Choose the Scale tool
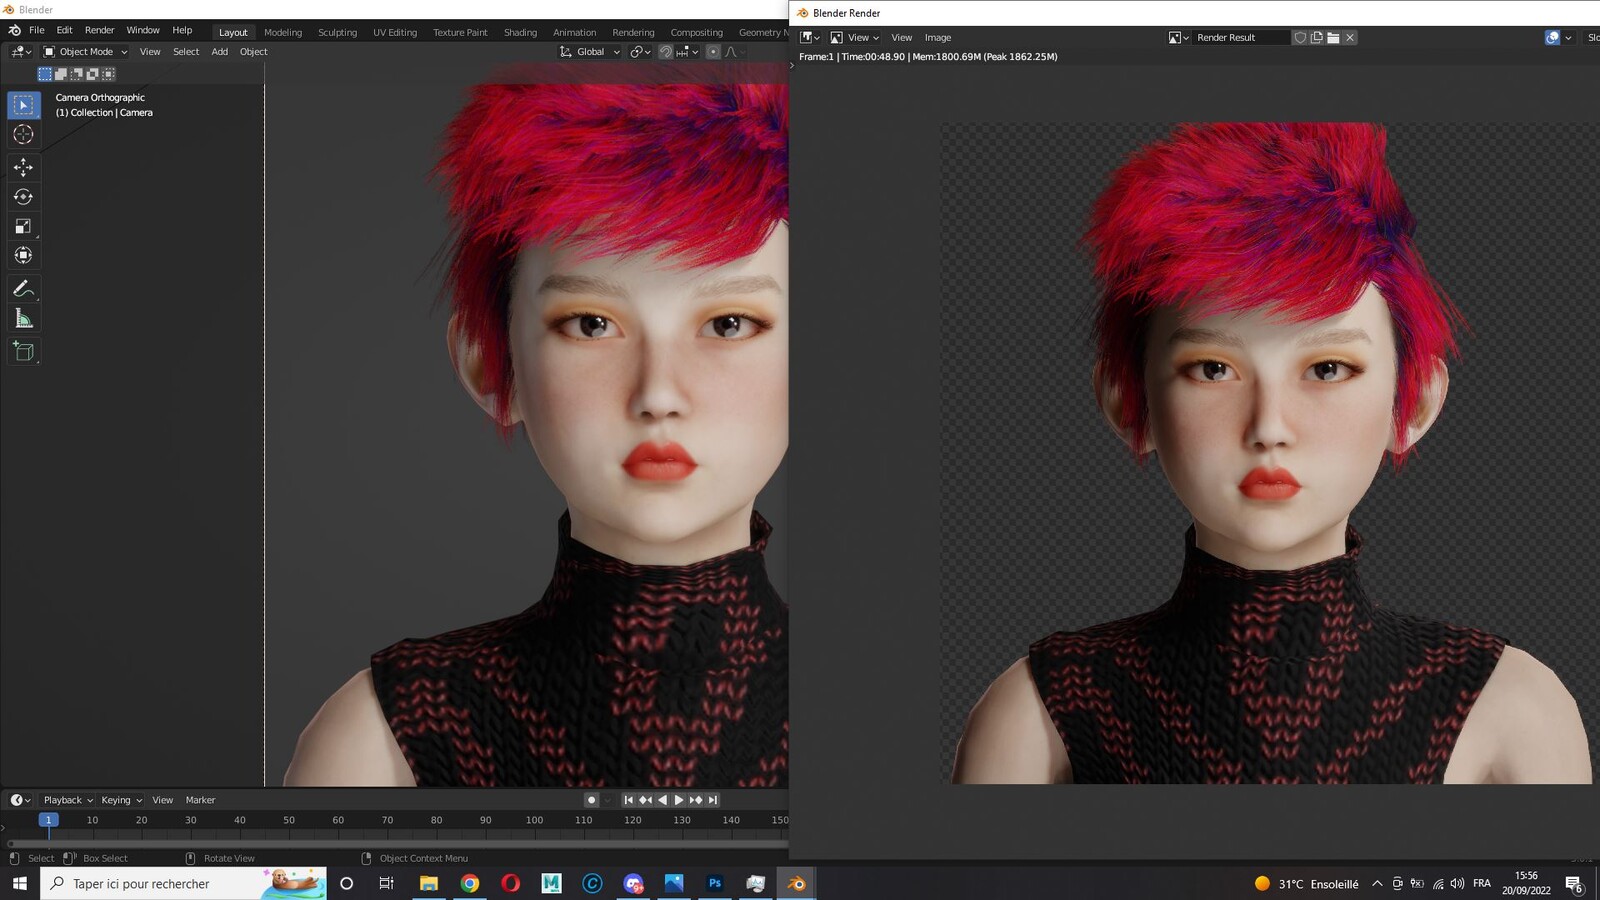1600x900 pixels. (23, 226)
